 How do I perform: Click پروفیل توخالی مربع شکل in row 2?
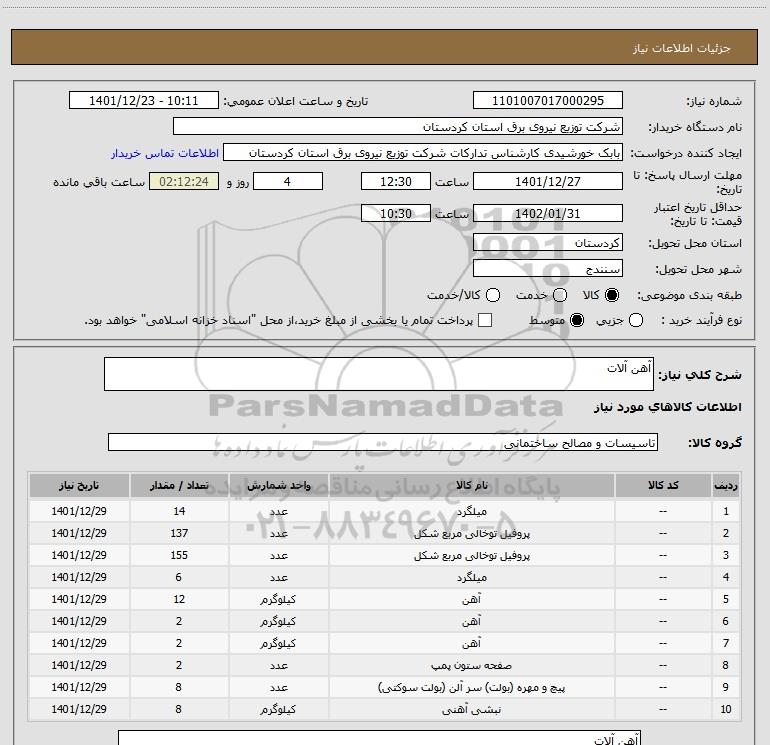click(471, 533)
